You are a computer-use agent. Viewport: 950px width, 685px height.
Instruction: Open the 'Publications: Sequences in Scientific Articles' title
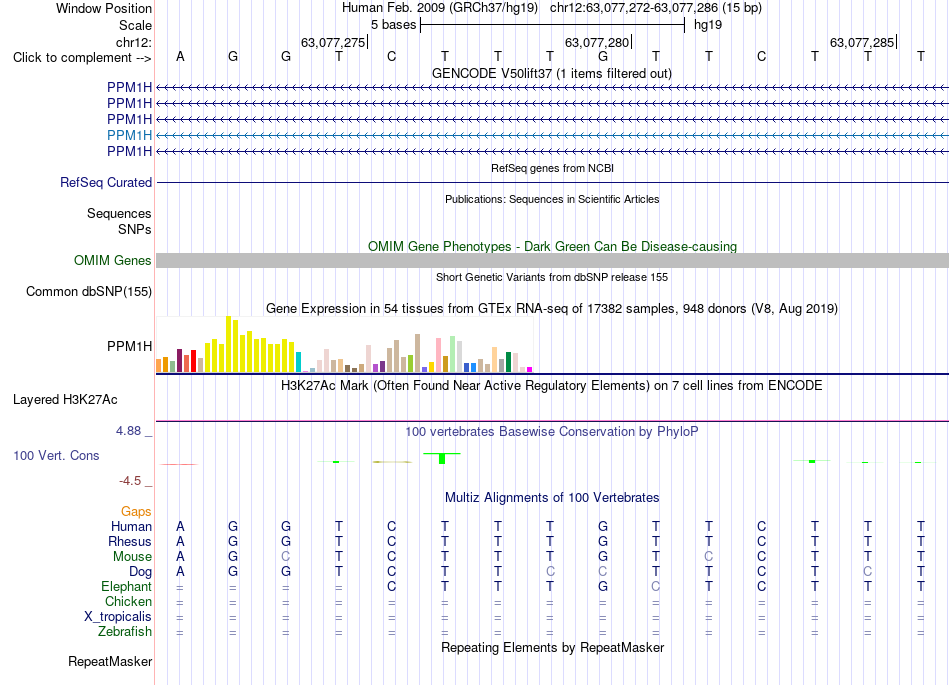552,199
